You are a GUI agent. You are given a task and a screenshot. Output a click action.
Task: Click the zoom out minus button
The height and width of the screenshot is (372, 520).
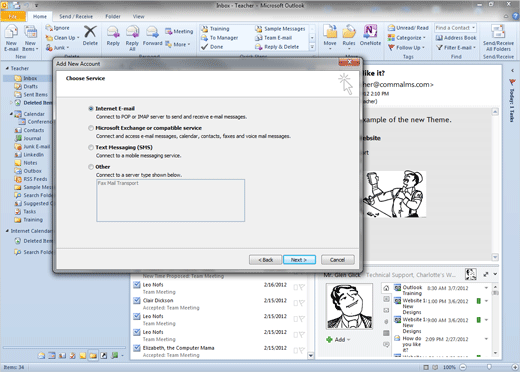pyautogui.click(x=463, y=367)
